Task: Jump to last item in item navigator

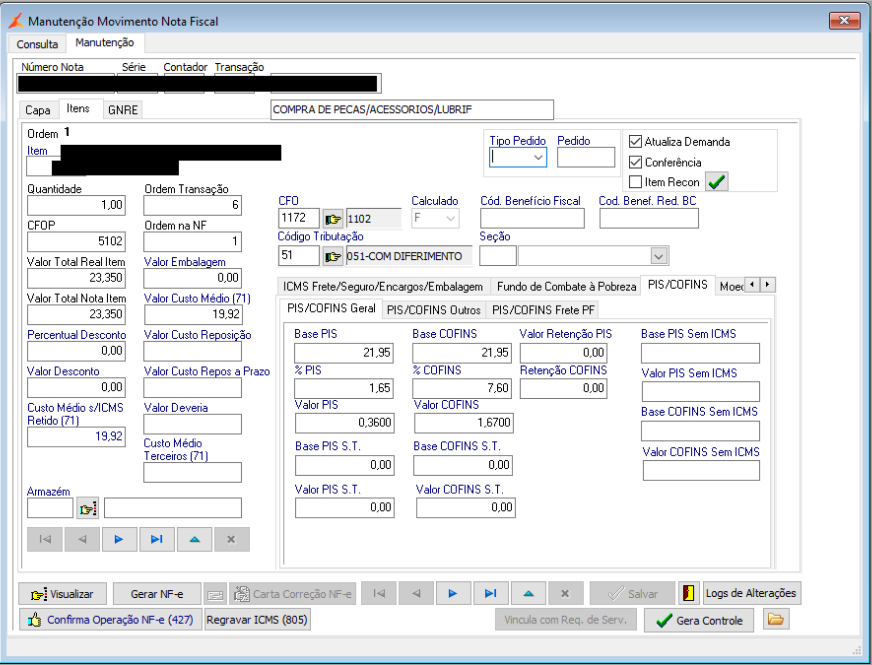Action: tap(156, 539)
